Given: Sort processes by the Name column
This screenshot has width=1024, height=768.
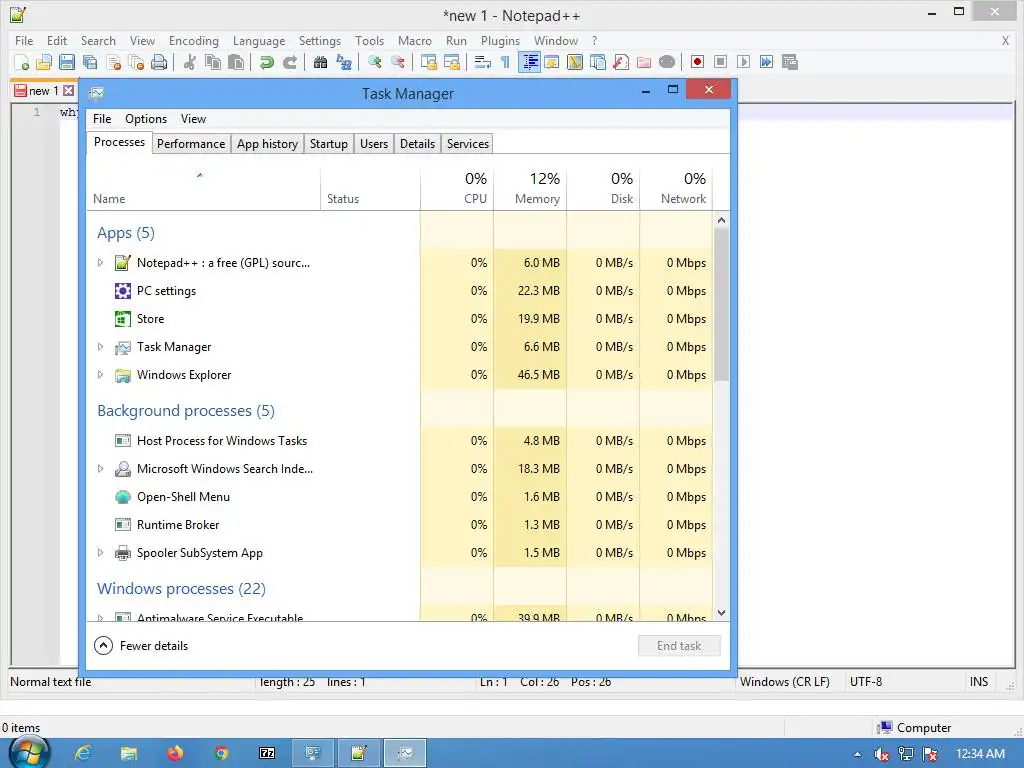Looking at the screenshot, I should tap(203, 189).
